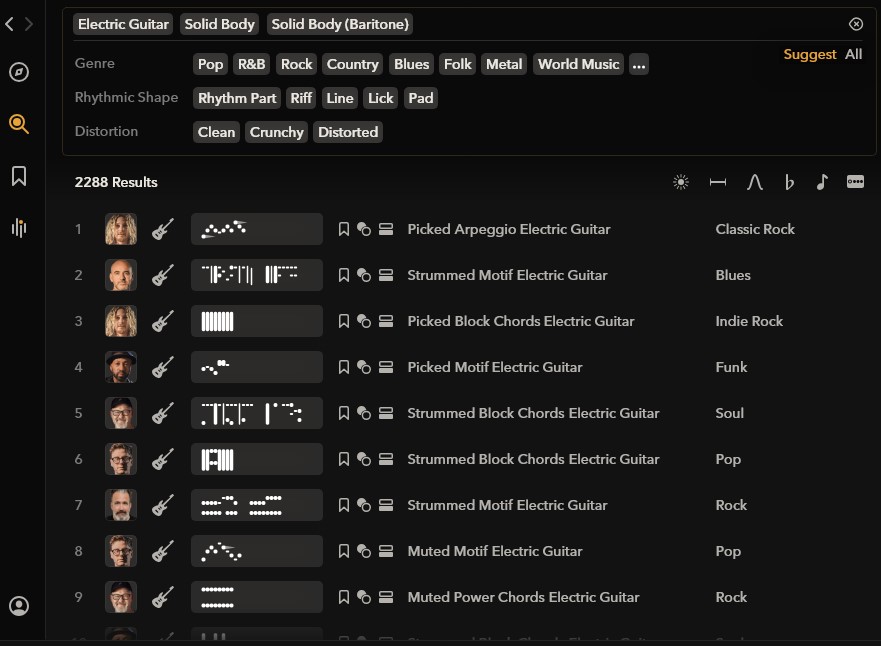This screenshot has width=881, height=646.
Task: Open saved Bookmarks from the sidebar
Action: 19,176
